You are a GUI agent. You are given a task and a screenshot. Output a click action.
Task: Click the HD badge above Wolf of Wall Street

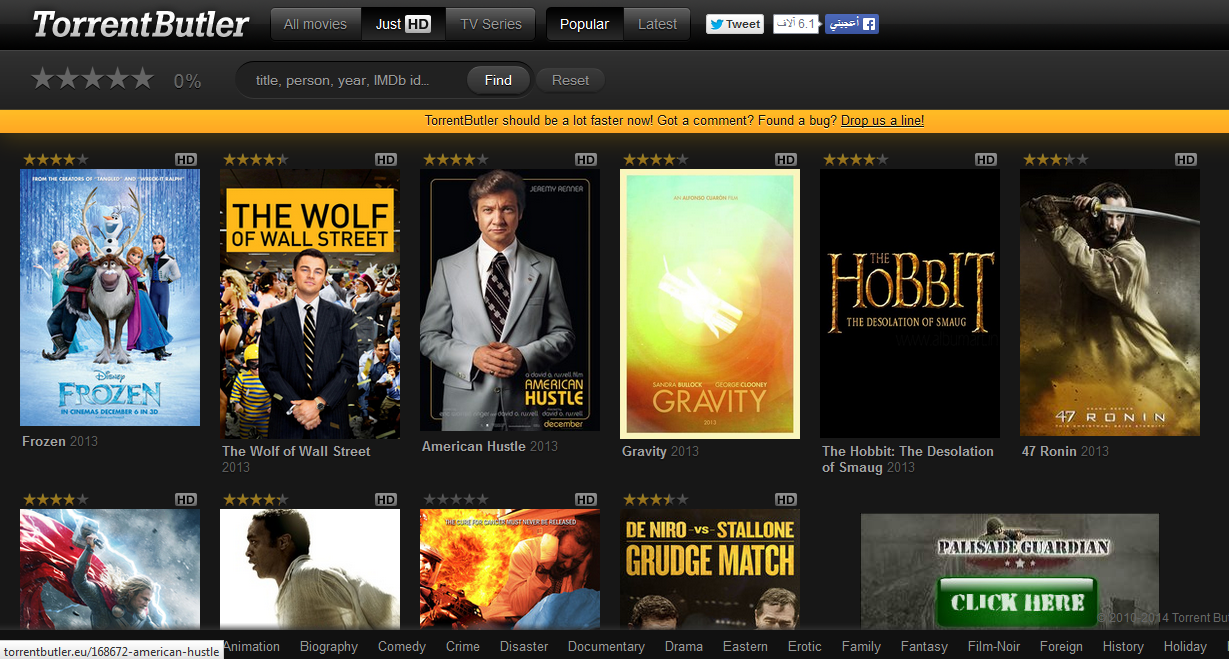pyautogui.click(x=386, y=159)
